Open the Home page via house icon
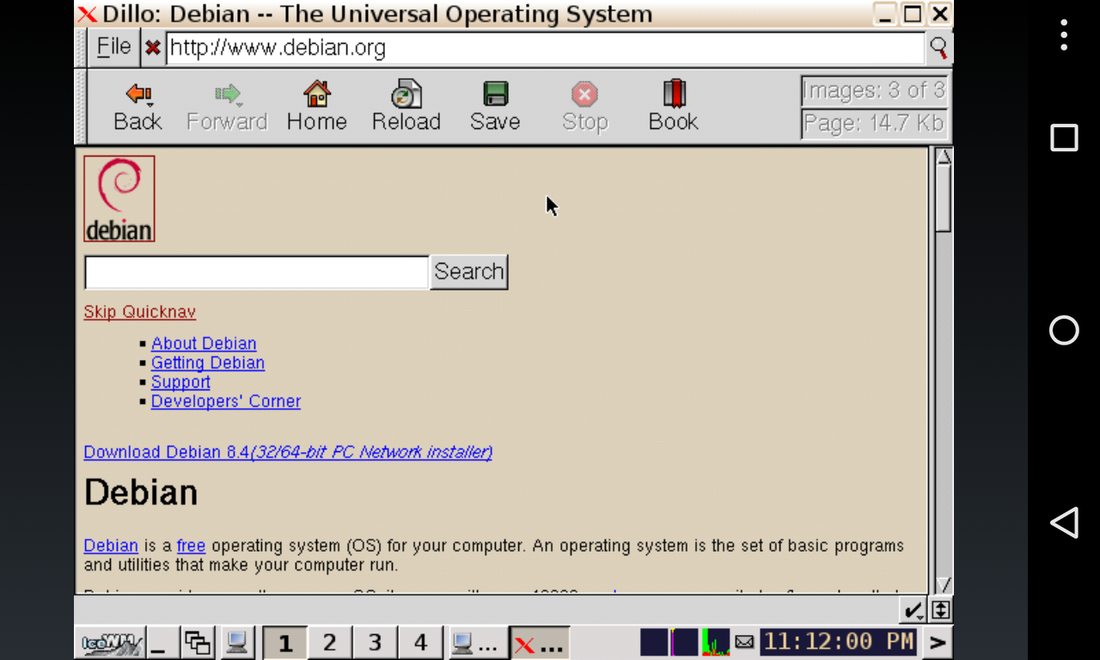 pyautogui.click(x=316, y=107)
